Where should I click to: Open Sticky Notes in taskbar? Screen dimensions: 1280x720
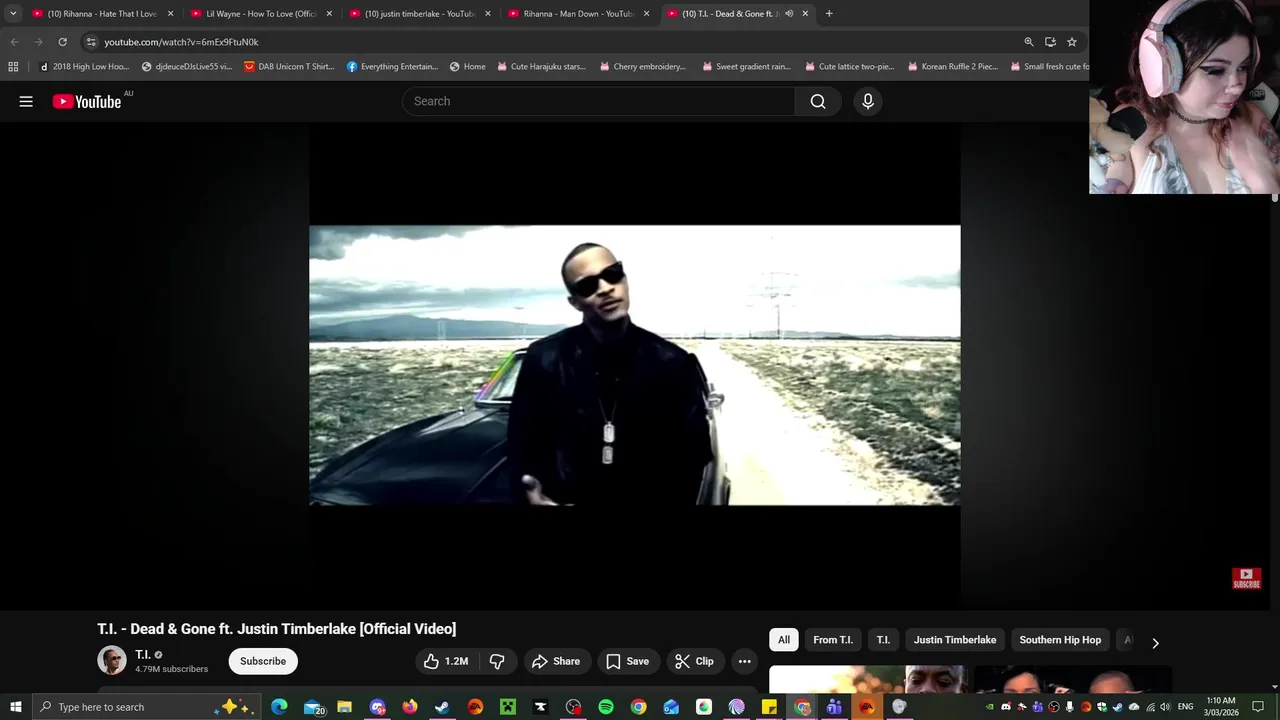769,707
